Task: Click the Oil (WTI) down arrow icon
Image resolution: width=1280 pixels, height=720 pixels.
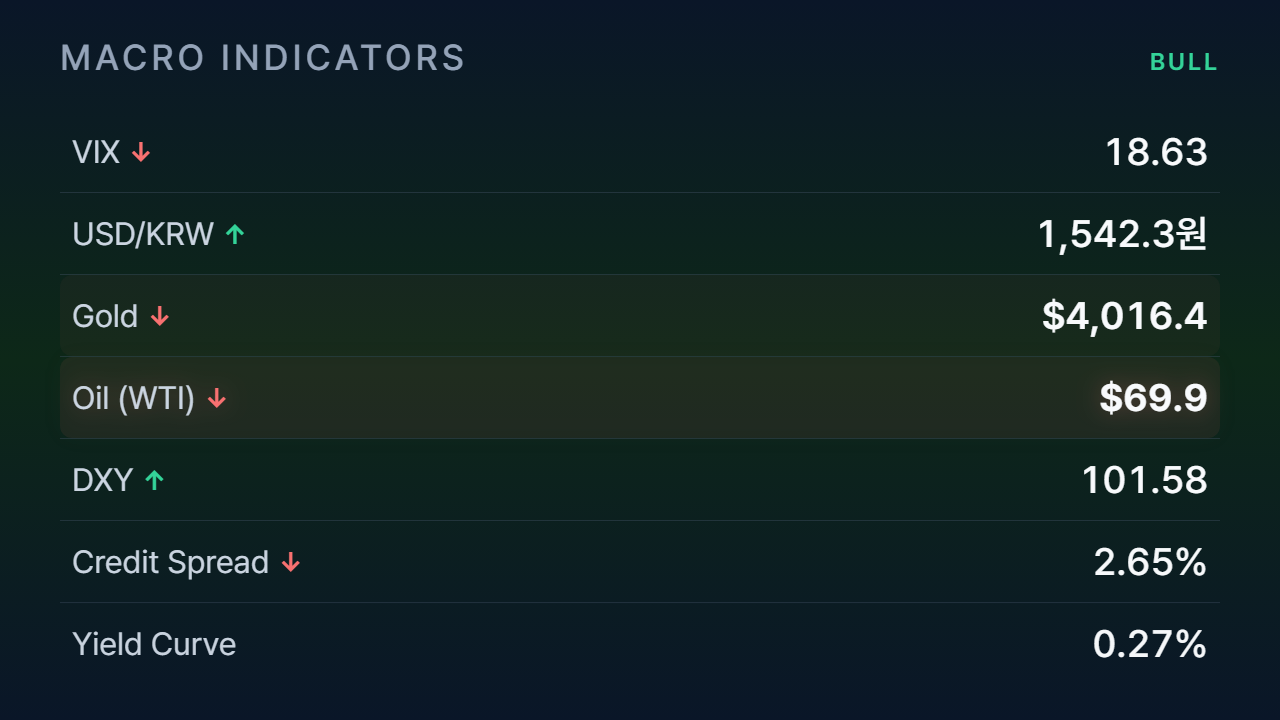Action: (217, 398)
